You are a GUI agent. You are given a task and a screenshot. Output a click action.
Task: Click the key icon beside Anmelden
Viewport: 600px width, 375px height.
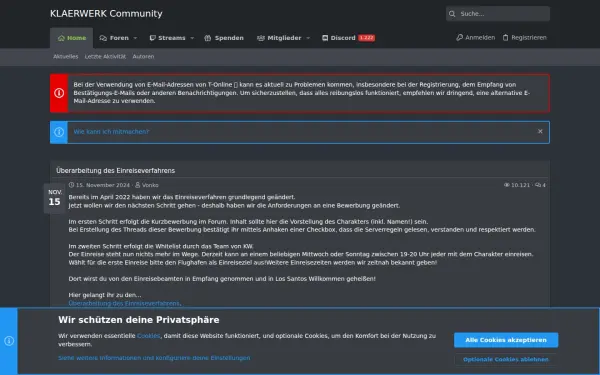(459, 38)
